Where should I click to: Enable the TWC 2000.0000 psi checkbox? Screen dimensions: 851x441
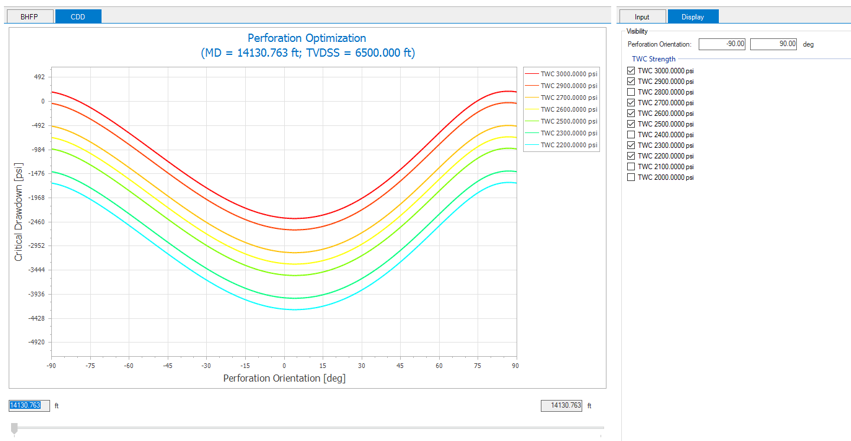(x=630, y=177)
